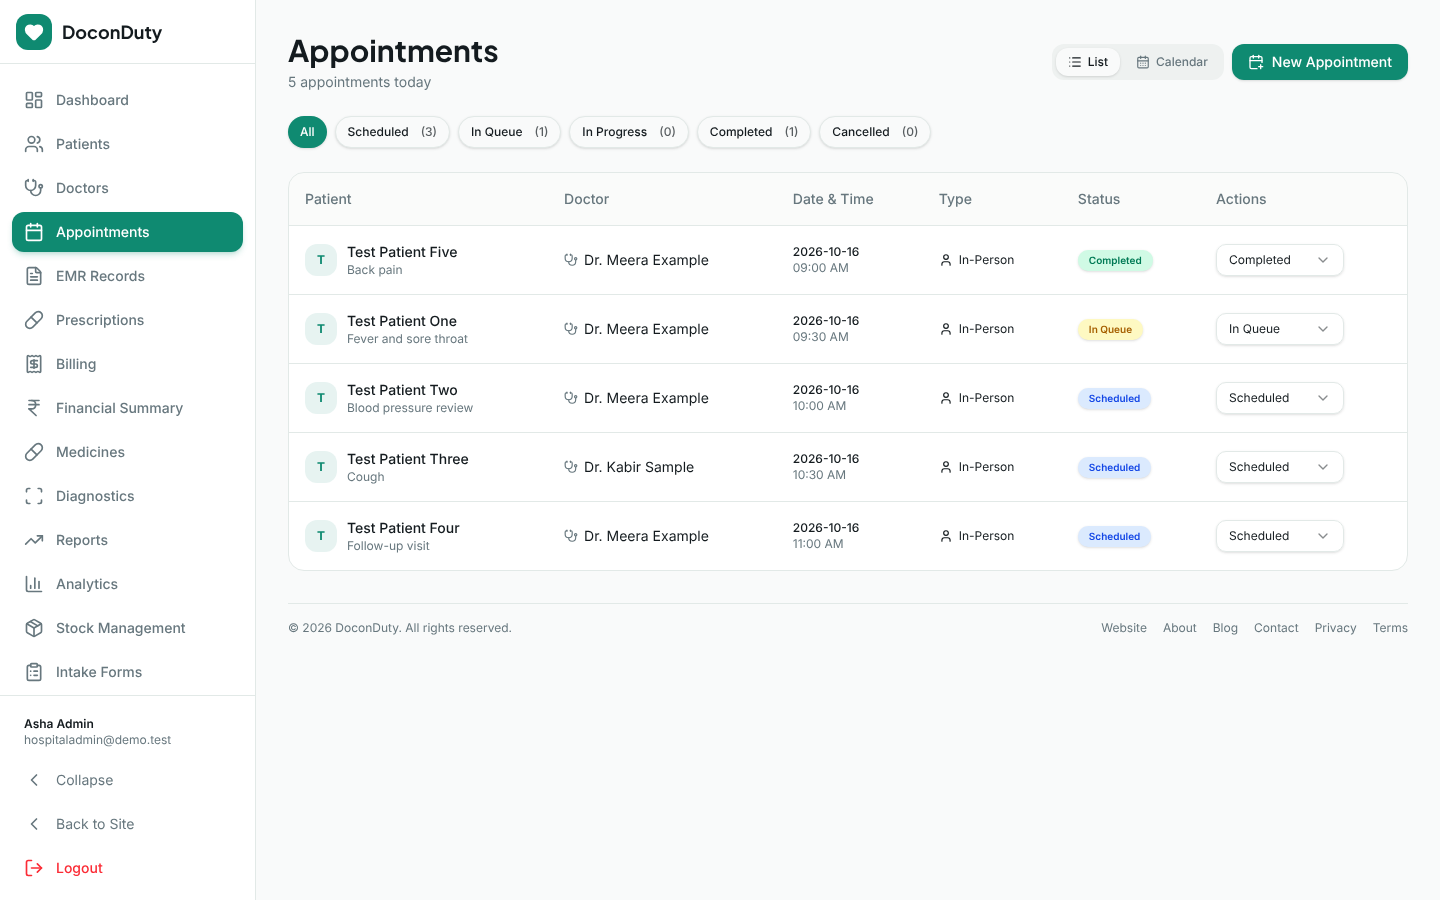The image size is (1440, 900).
Task: Click the Prescriptions pill icon
Action: pyautogui.click(x=34, y=320)
